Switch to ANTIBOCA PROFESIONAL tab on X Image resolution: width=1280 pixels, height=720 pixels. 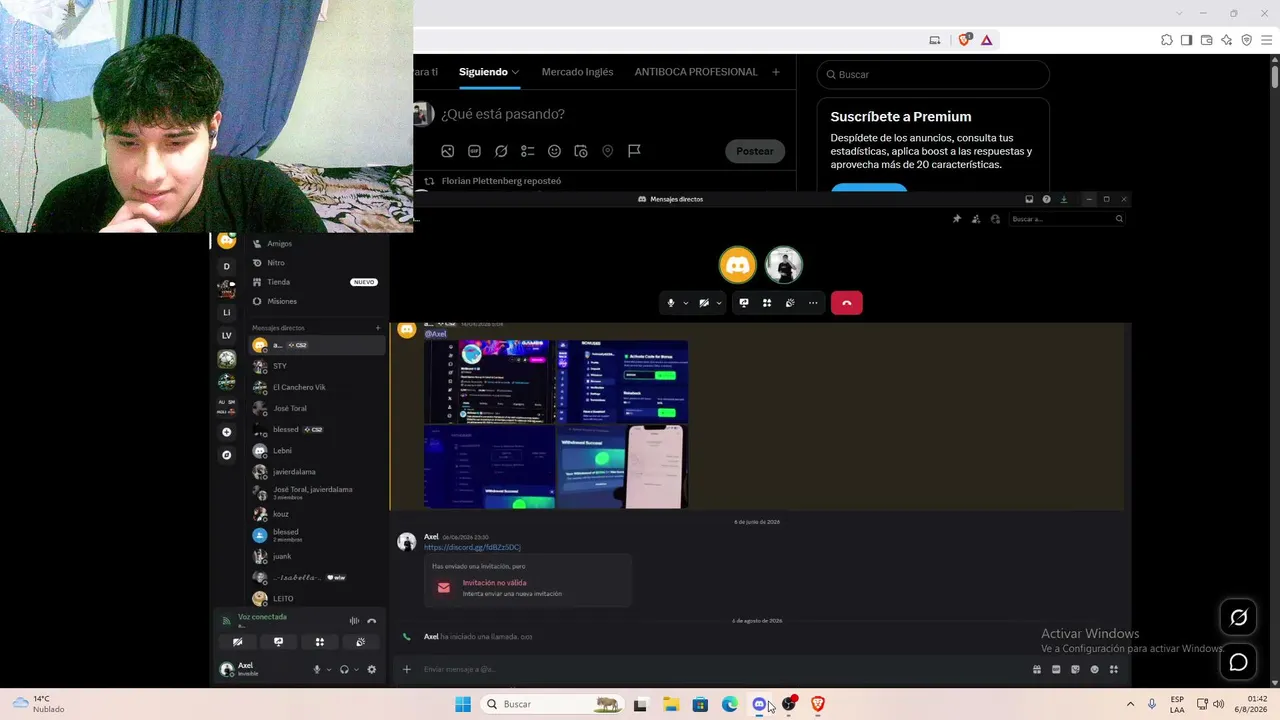pyautogui.click(x=696, y=72)
